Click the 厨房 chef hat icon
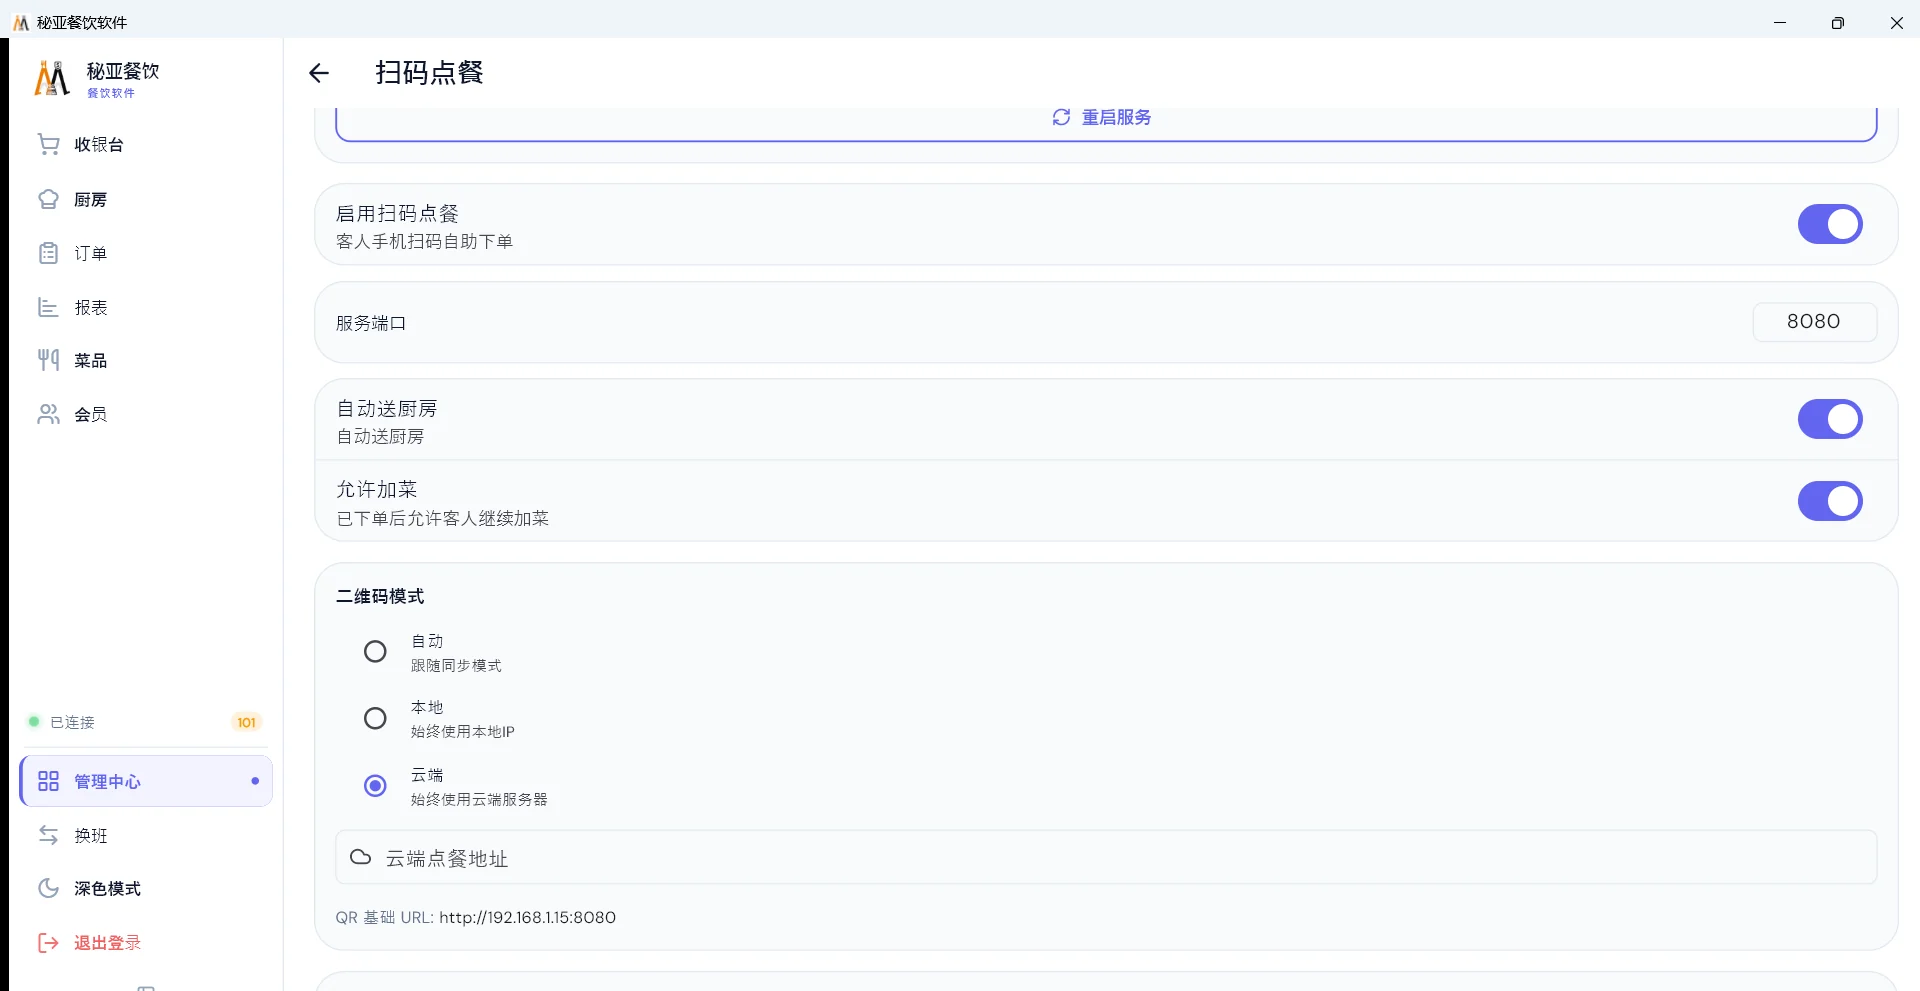This screenshot has height=991, width=1920. tap(48, 199)
